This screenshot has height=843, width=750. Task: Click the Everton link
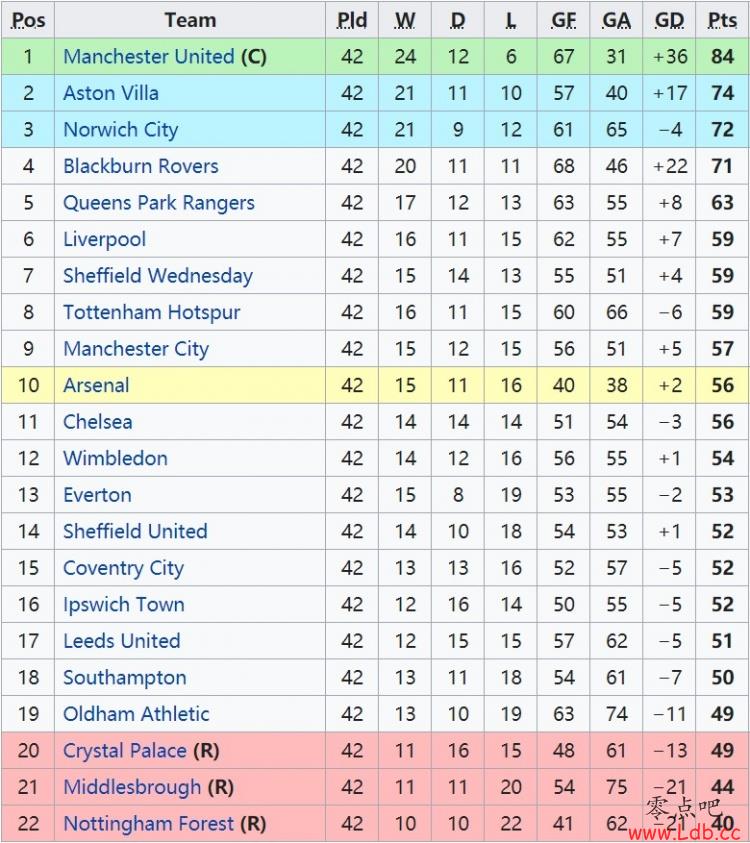tap(97, 495)
